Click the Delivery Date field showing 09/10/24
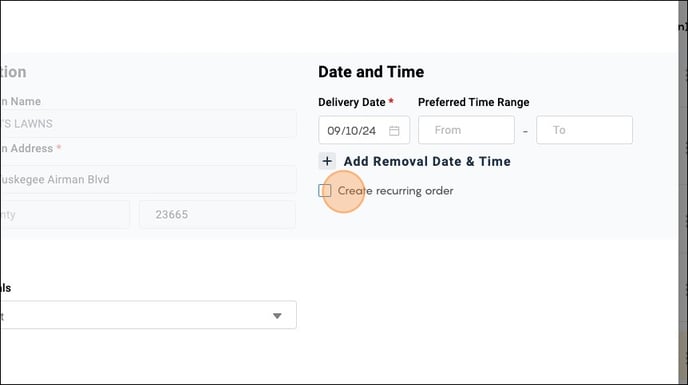Image resolution: width=688 pixels, height=385 pixels. tap(364, 130)
